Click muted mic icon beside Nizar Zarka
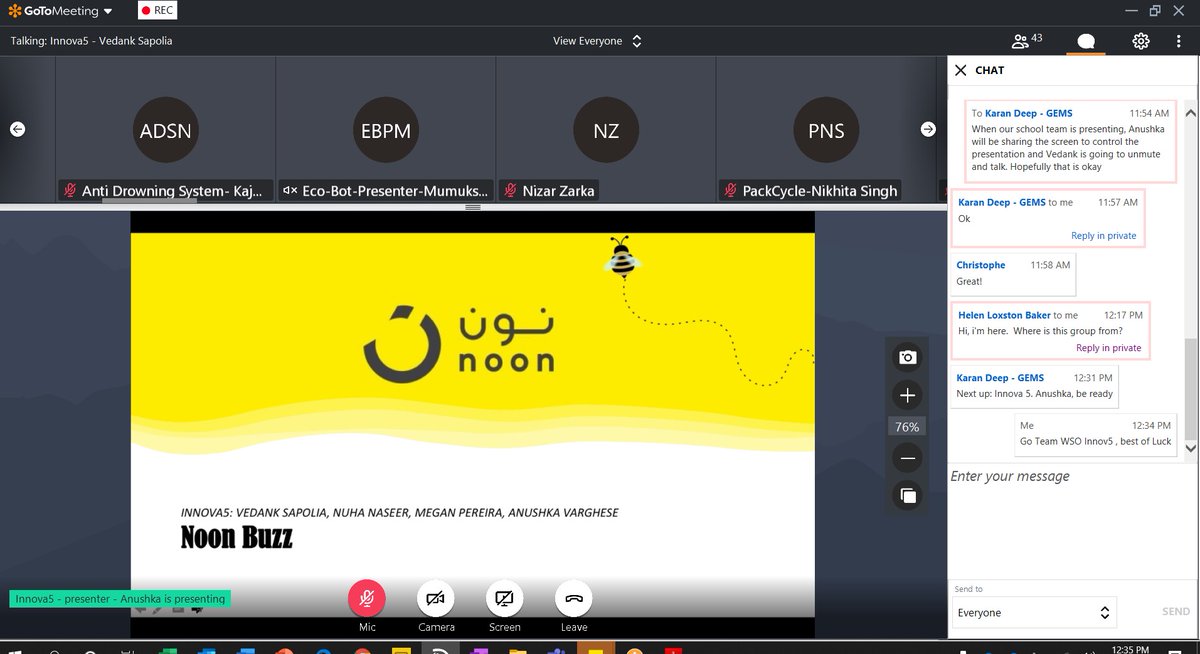This screenshot has height=654, width=1200. point(510,190)
